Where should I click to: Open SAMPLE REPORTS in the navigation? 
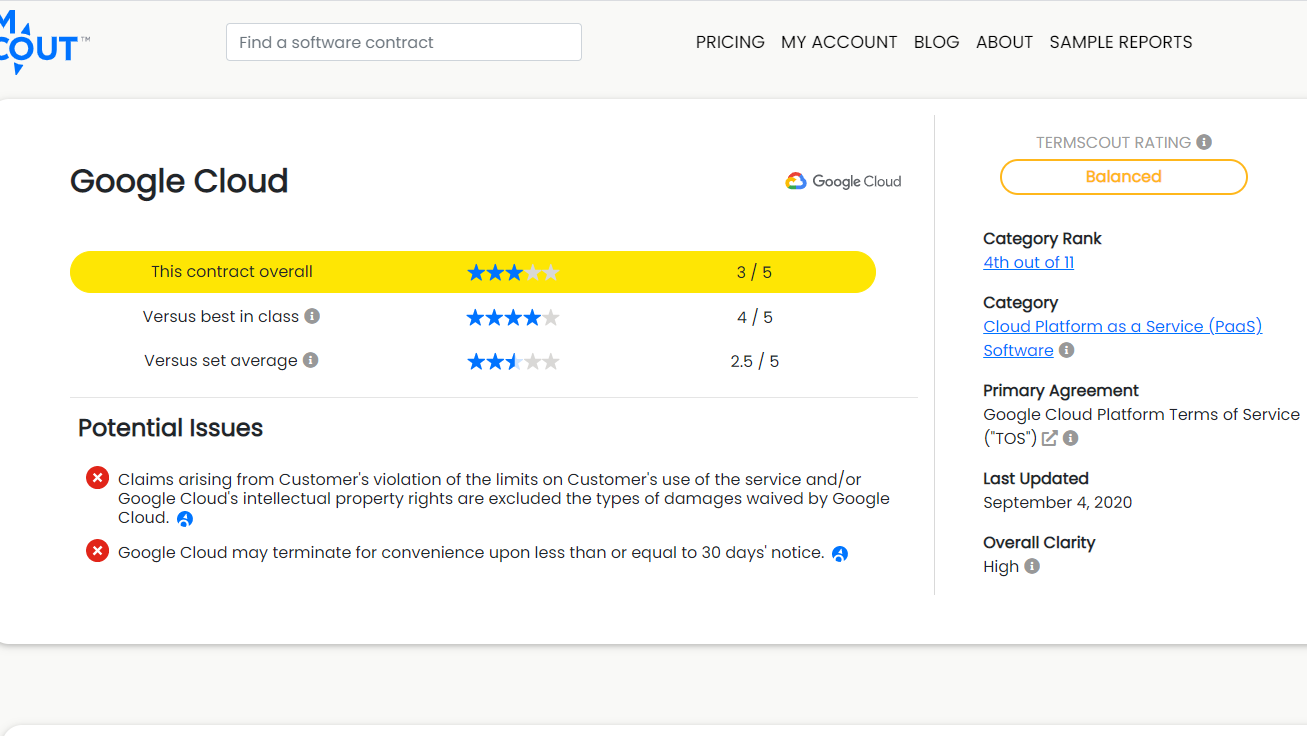pos(1121,42)
